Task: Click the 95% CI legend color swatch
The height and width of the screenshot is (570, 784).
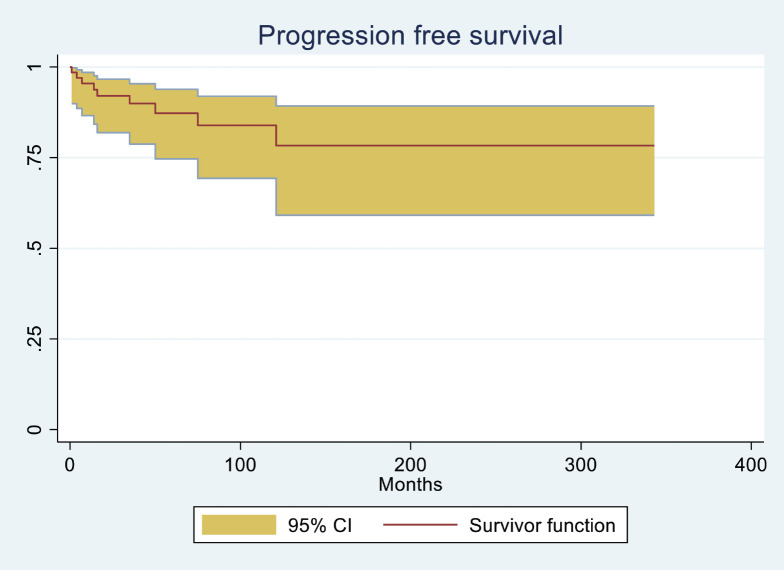Action: coord(239,525)
